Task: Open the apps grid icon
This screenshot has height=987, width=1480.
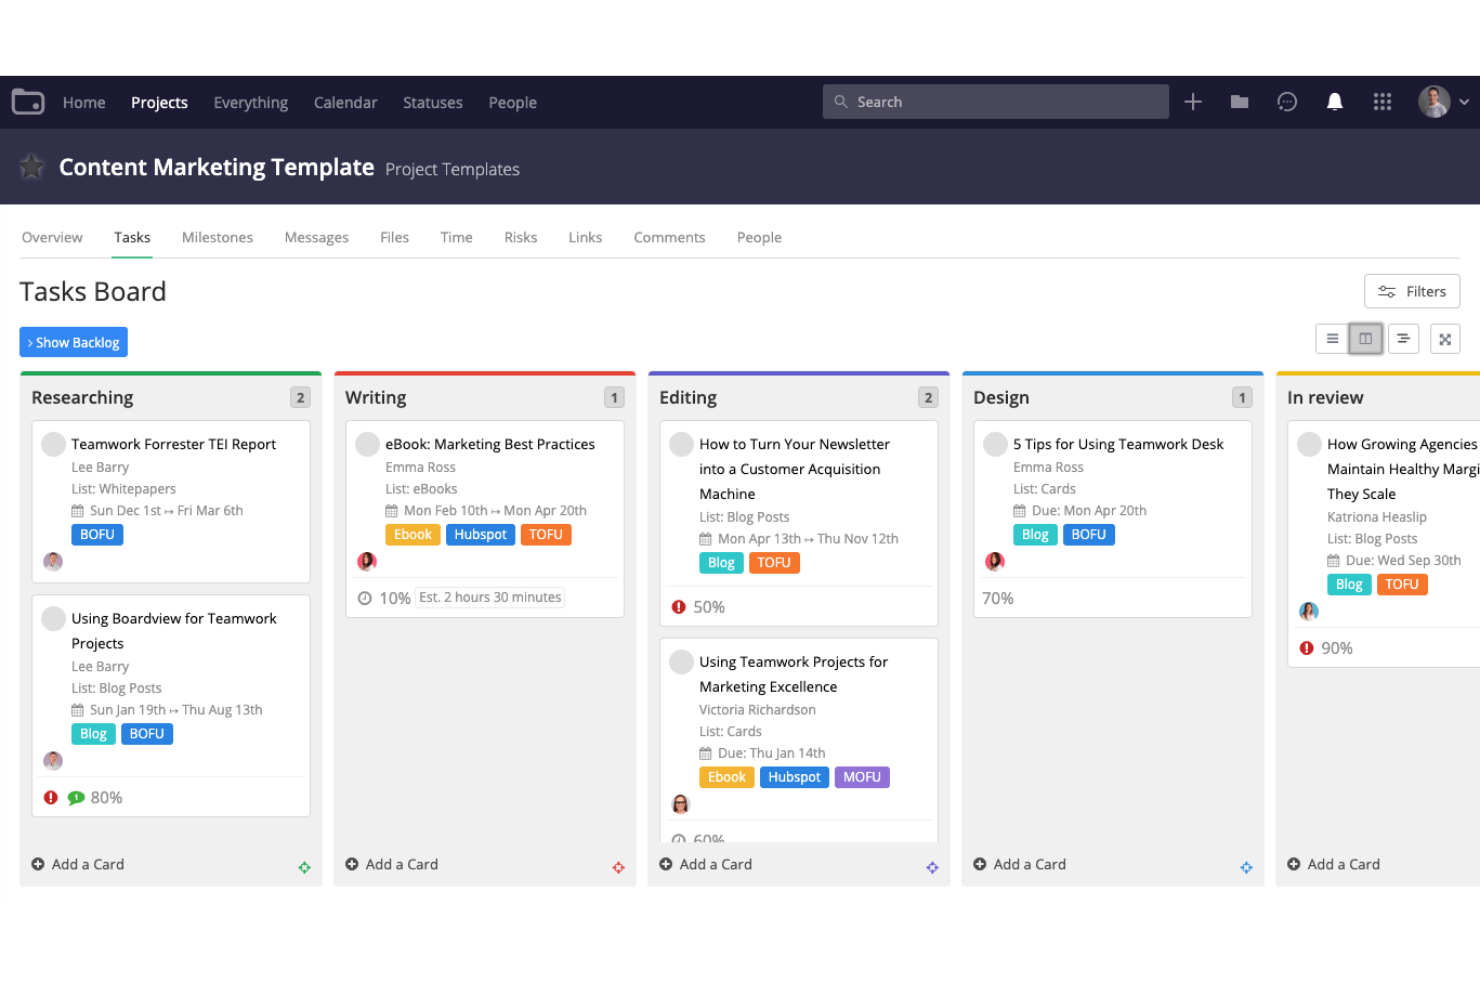Action: pos(1382,101)
